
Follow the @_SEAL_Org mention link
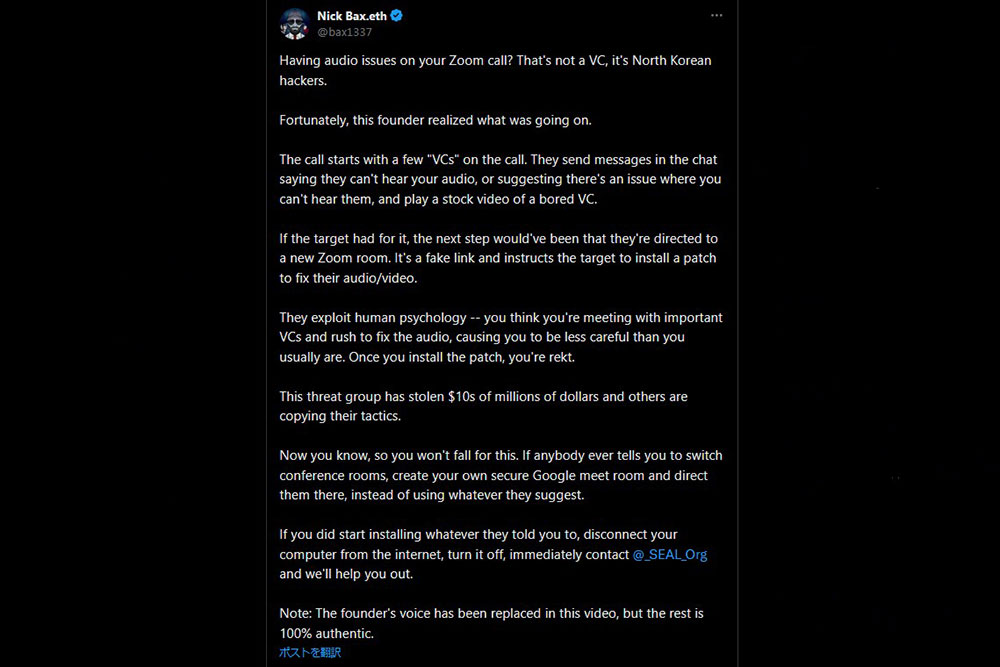pos(670,554)
